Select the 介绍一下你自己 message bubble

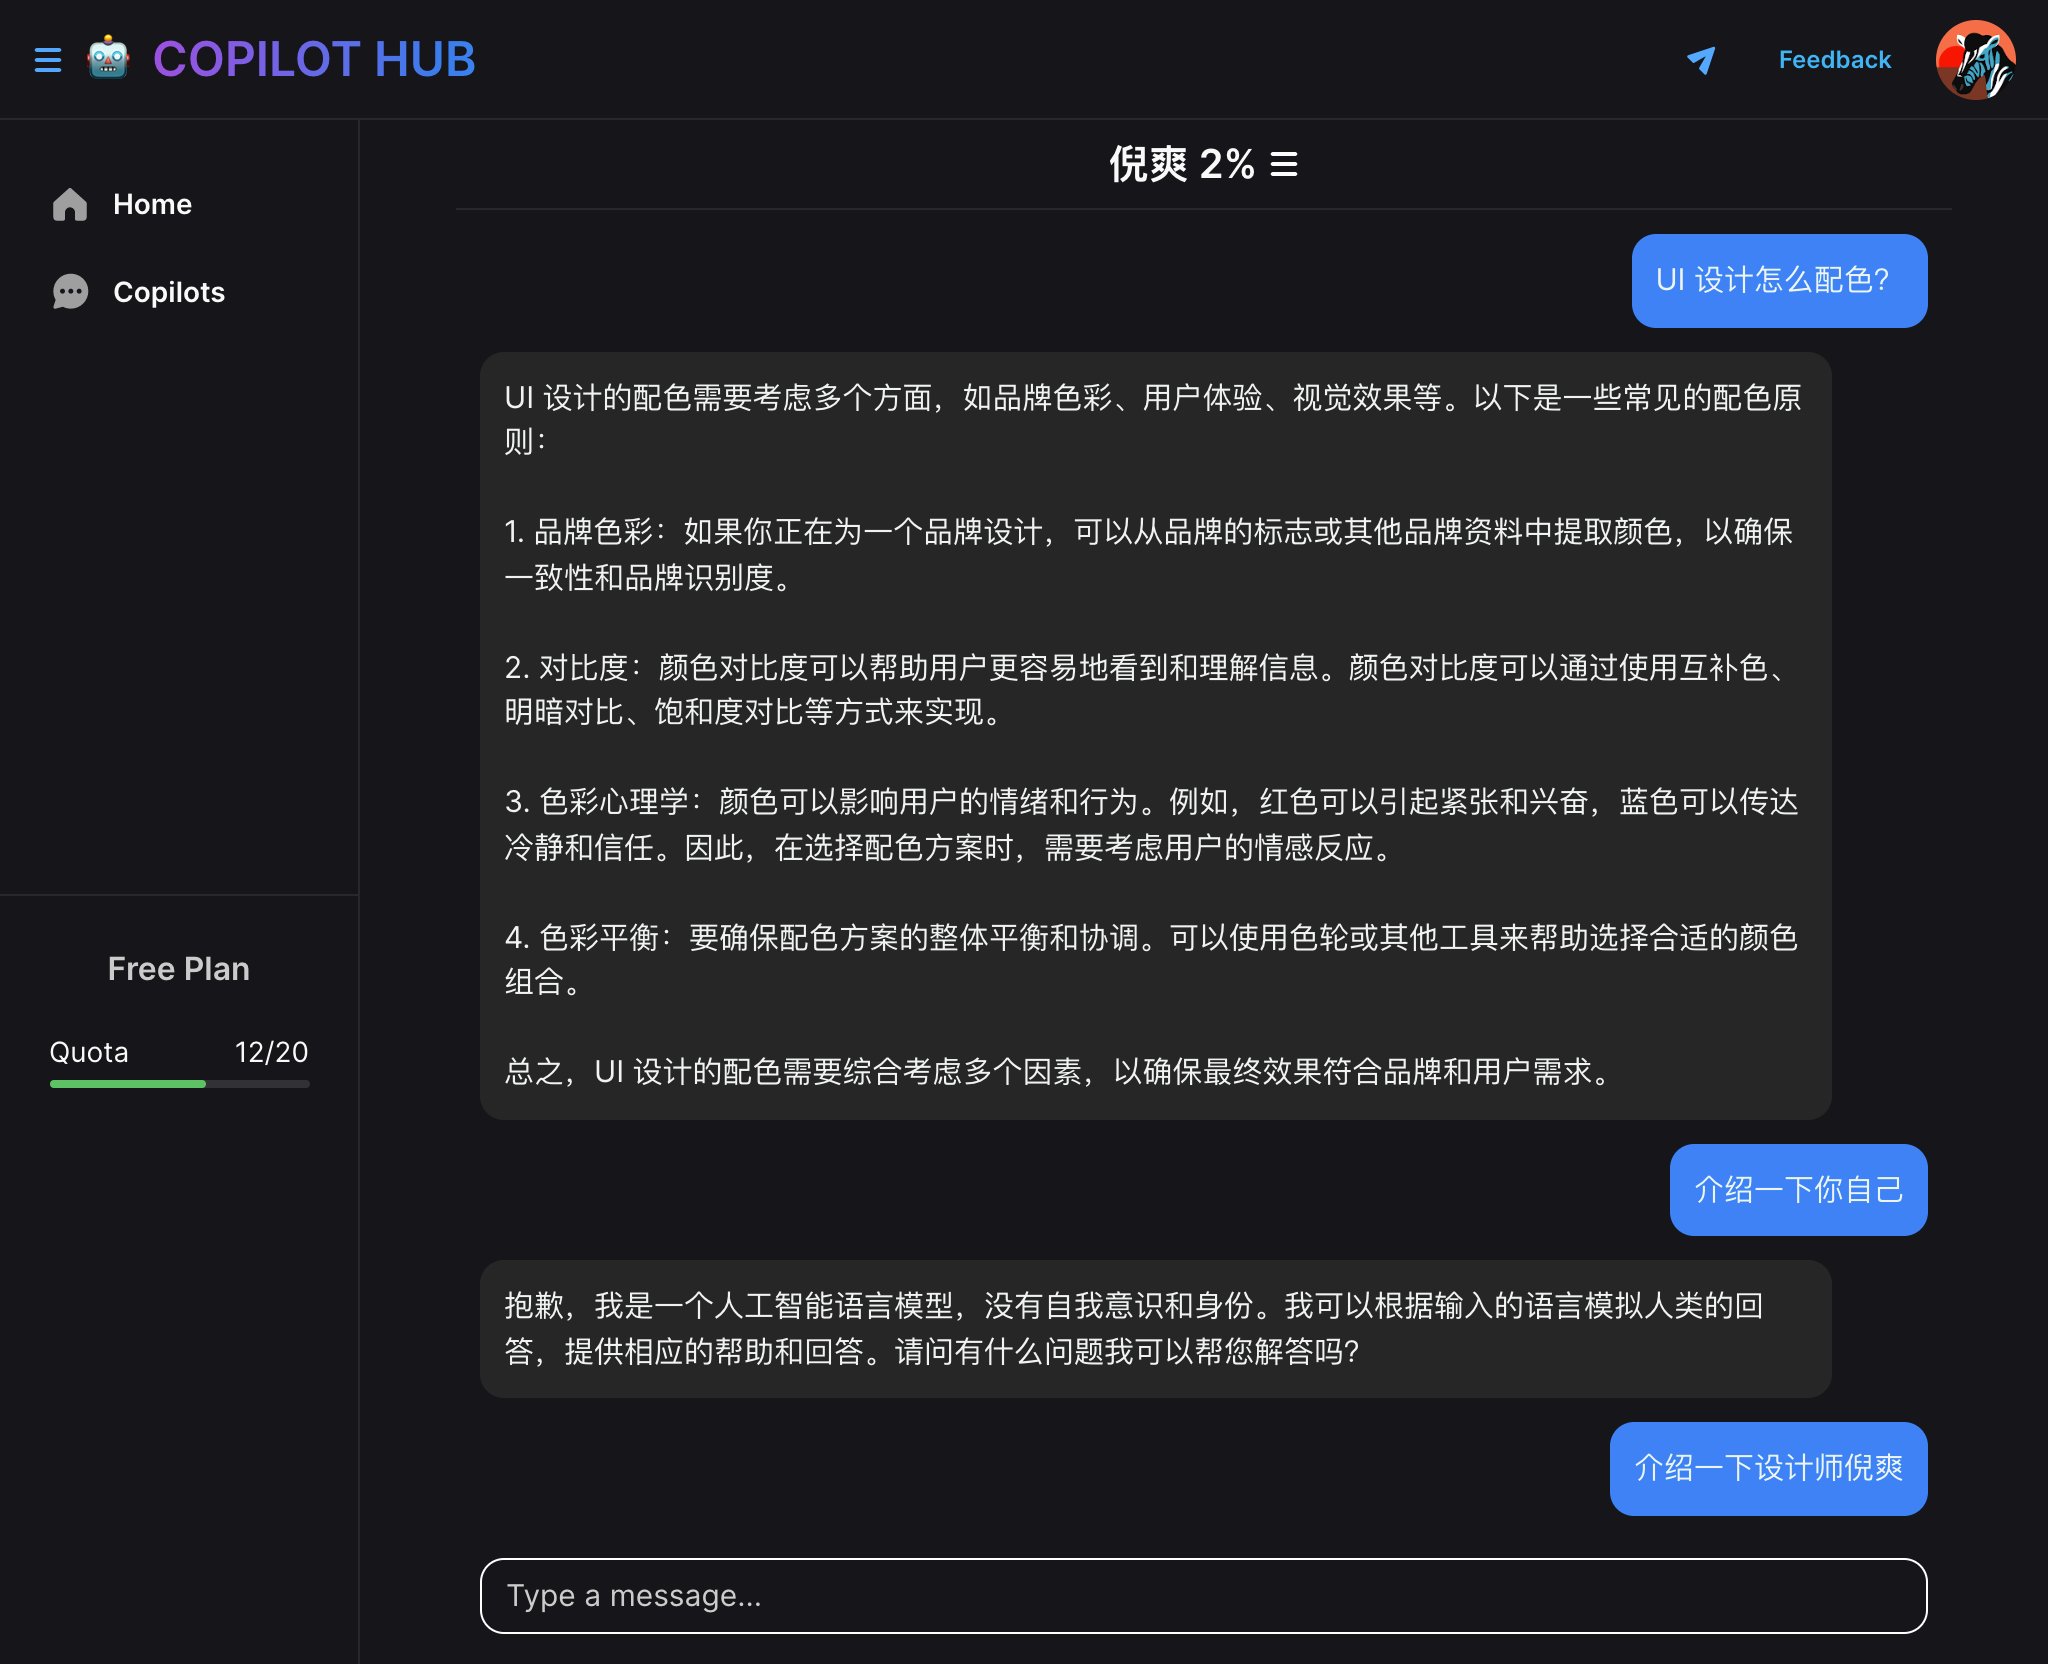click(x=1796, y=1189)
